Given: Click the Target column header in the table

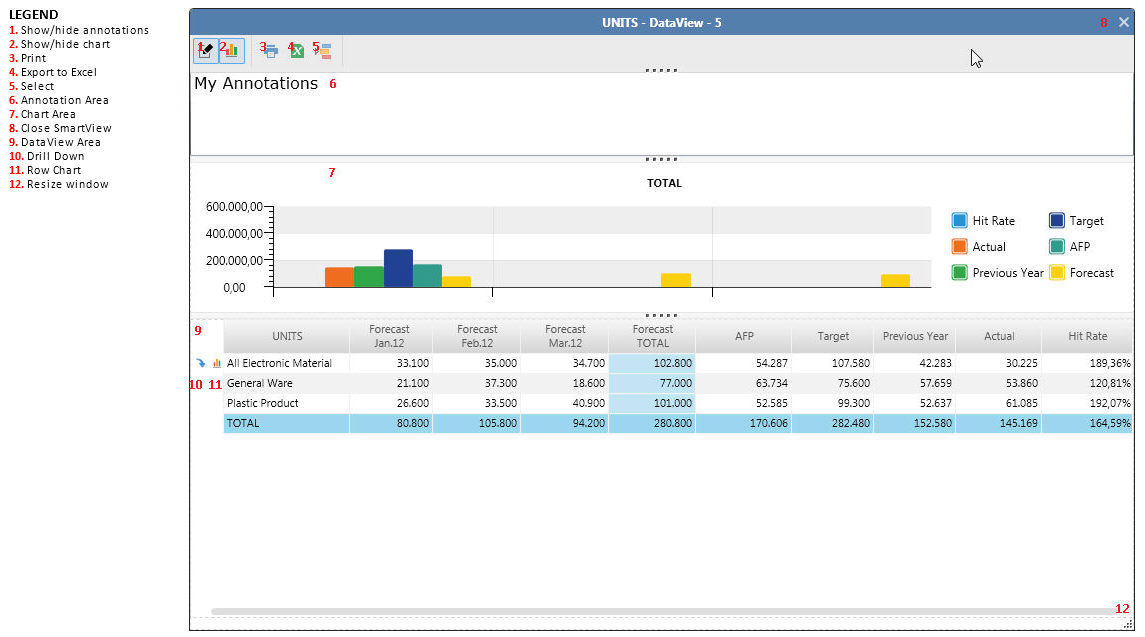Looking at the screenshot, I should coord(832,336).
